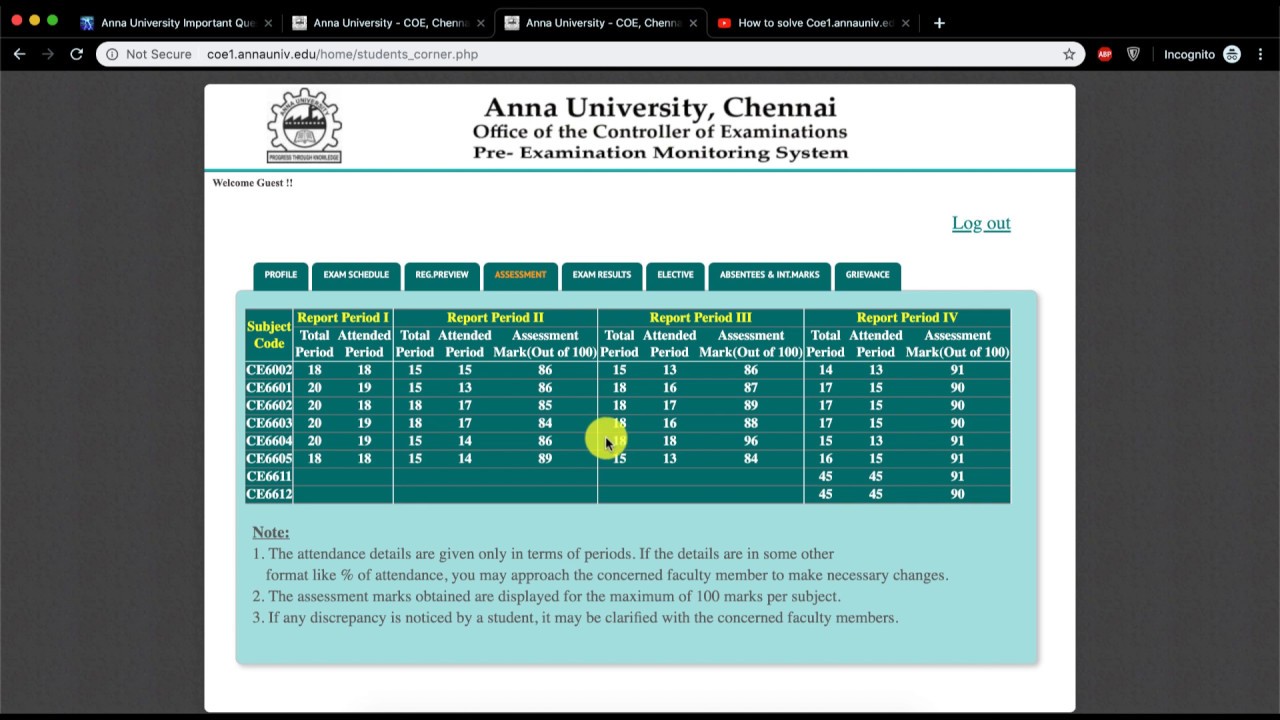The height and width of the screenshot is (720, 1280).
Task: Click Pre- Examination Monitoring System heading
Action: [x=660, y=153]
